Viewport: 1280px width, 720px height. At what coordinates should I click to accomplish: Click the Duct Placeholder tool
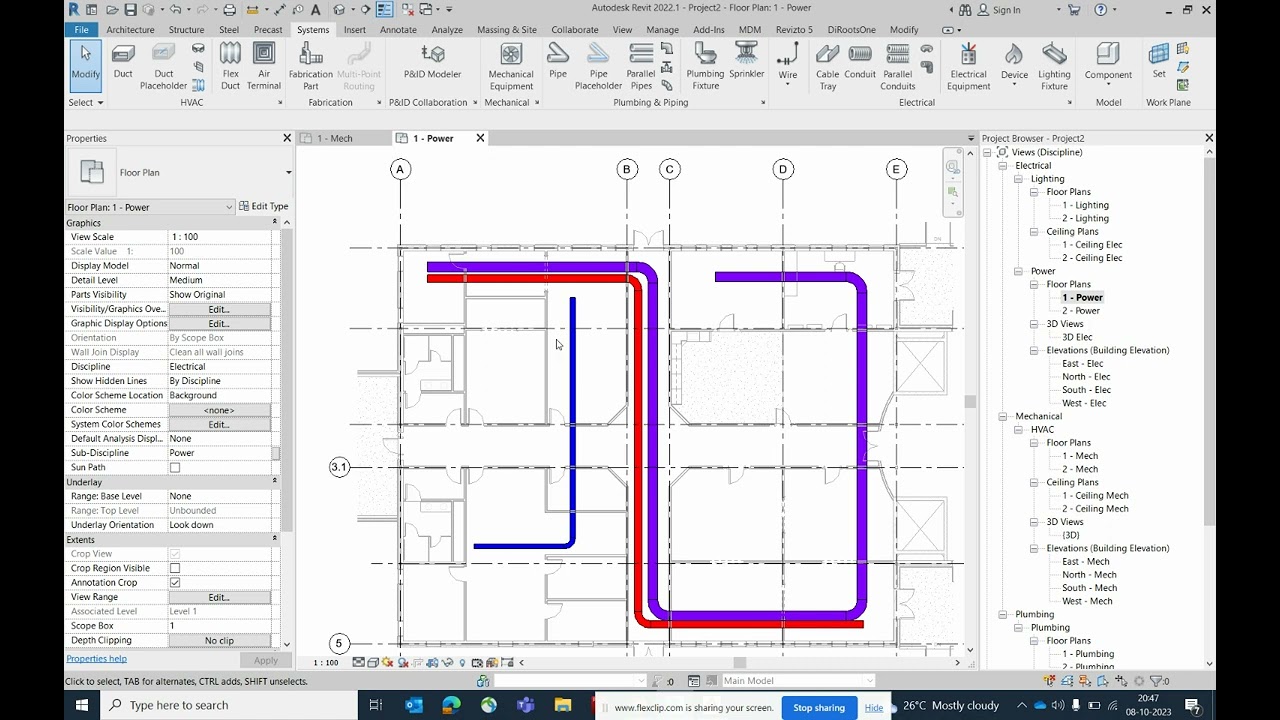pos(163,67)
